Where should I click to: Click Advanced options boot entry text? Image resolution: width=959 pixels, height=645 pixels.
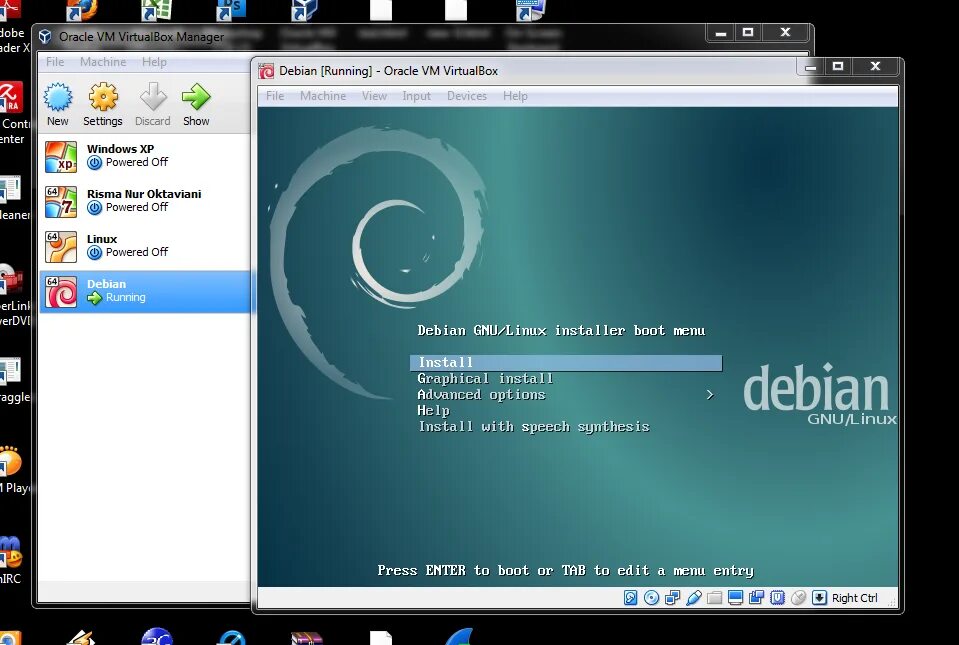[x=481, y=395]
